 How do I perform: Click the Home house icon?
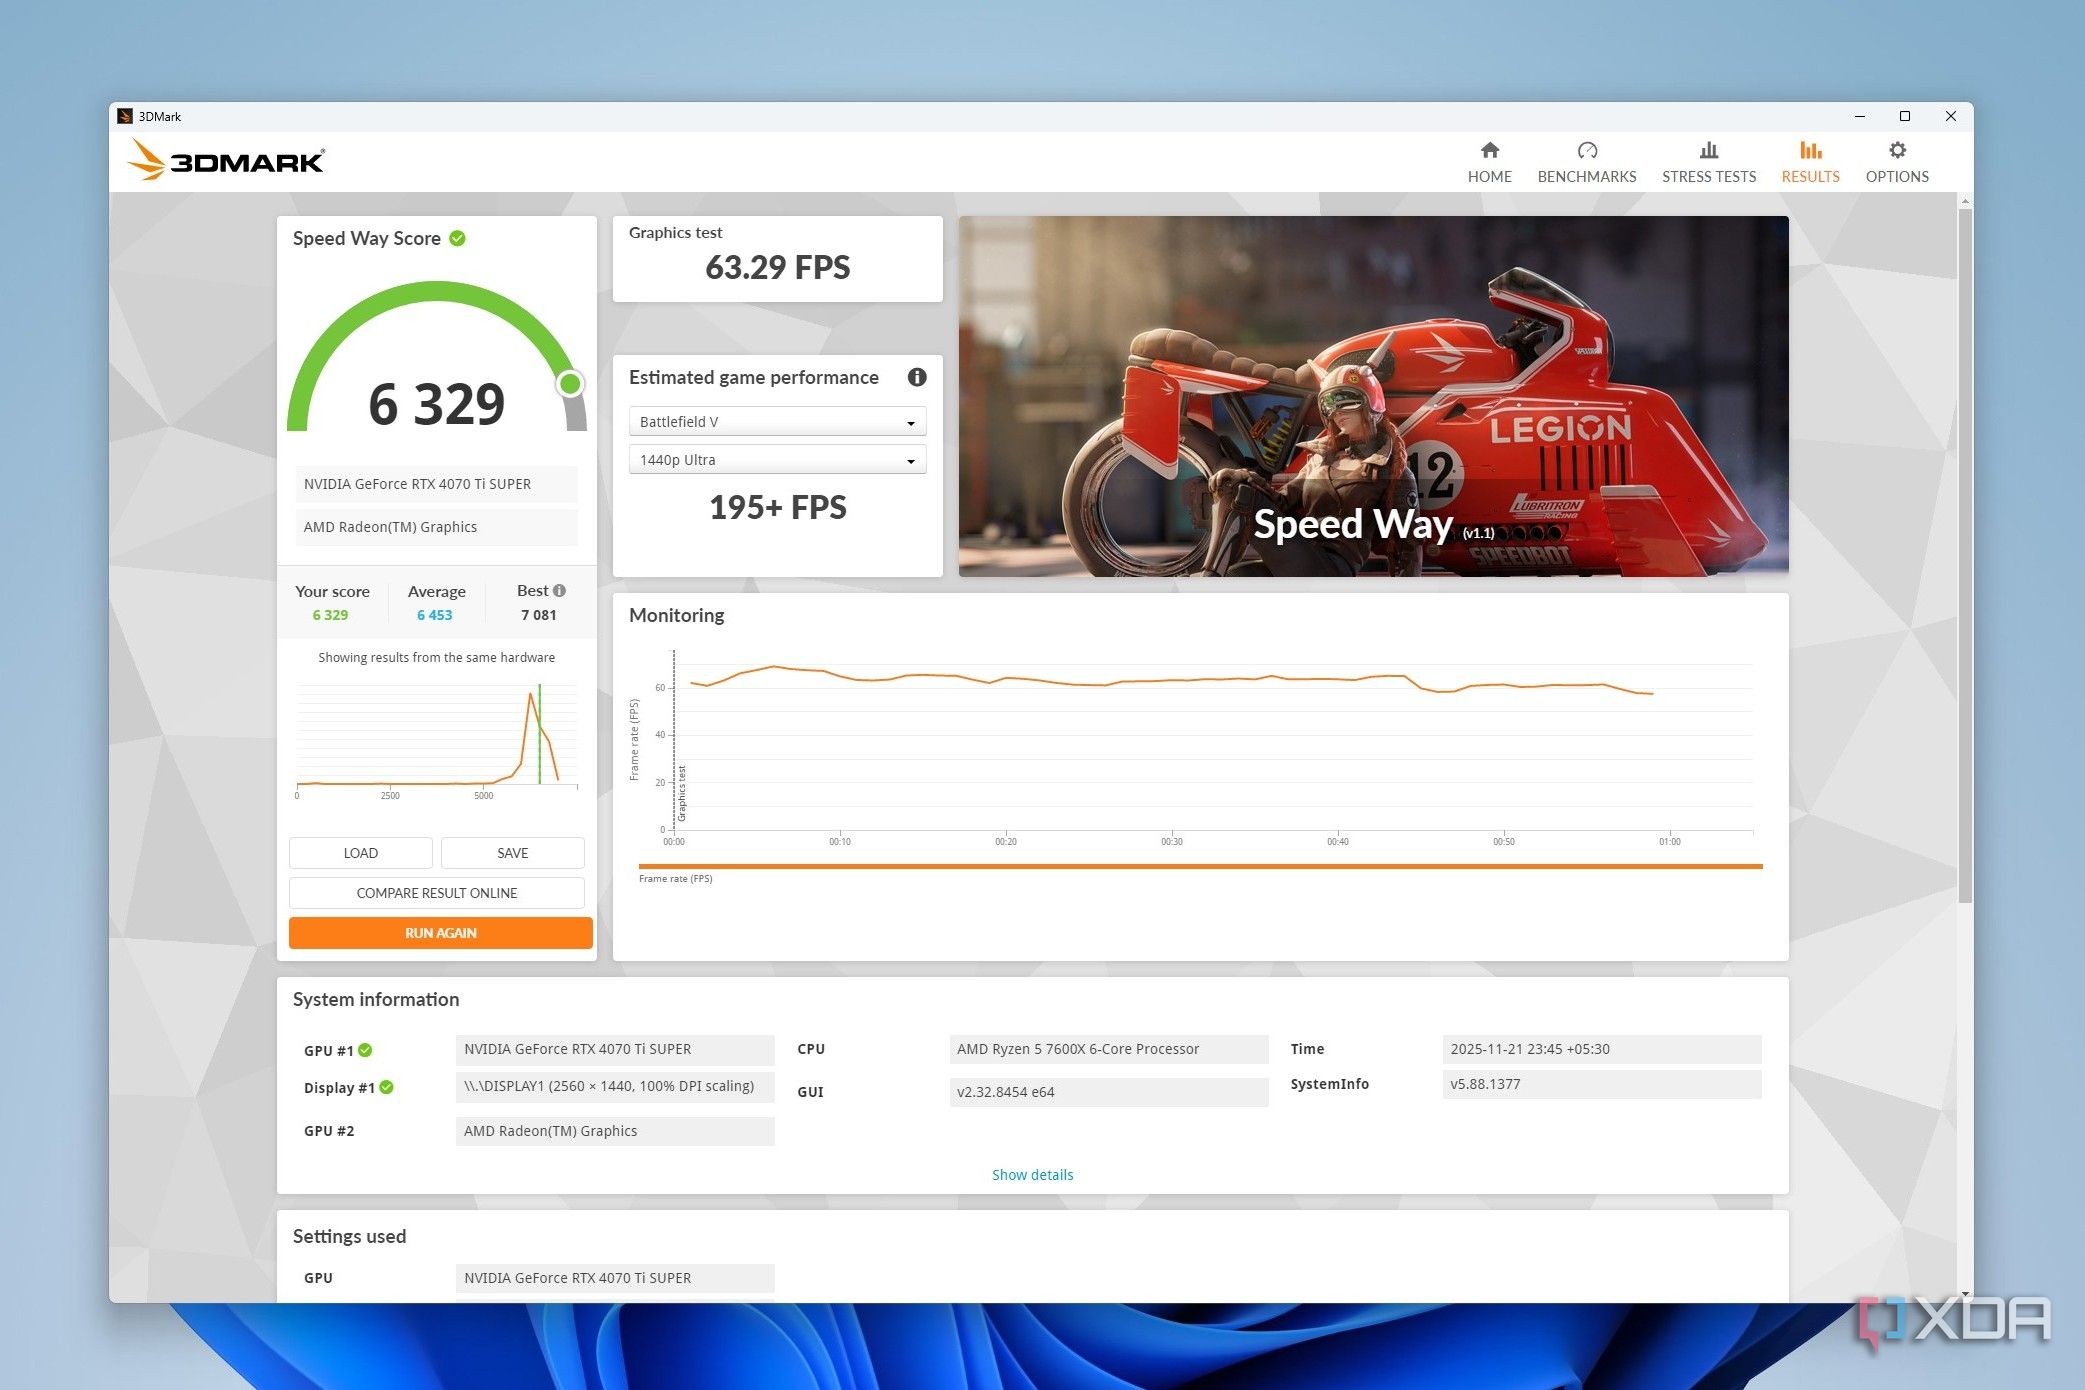pos(1489,151)
